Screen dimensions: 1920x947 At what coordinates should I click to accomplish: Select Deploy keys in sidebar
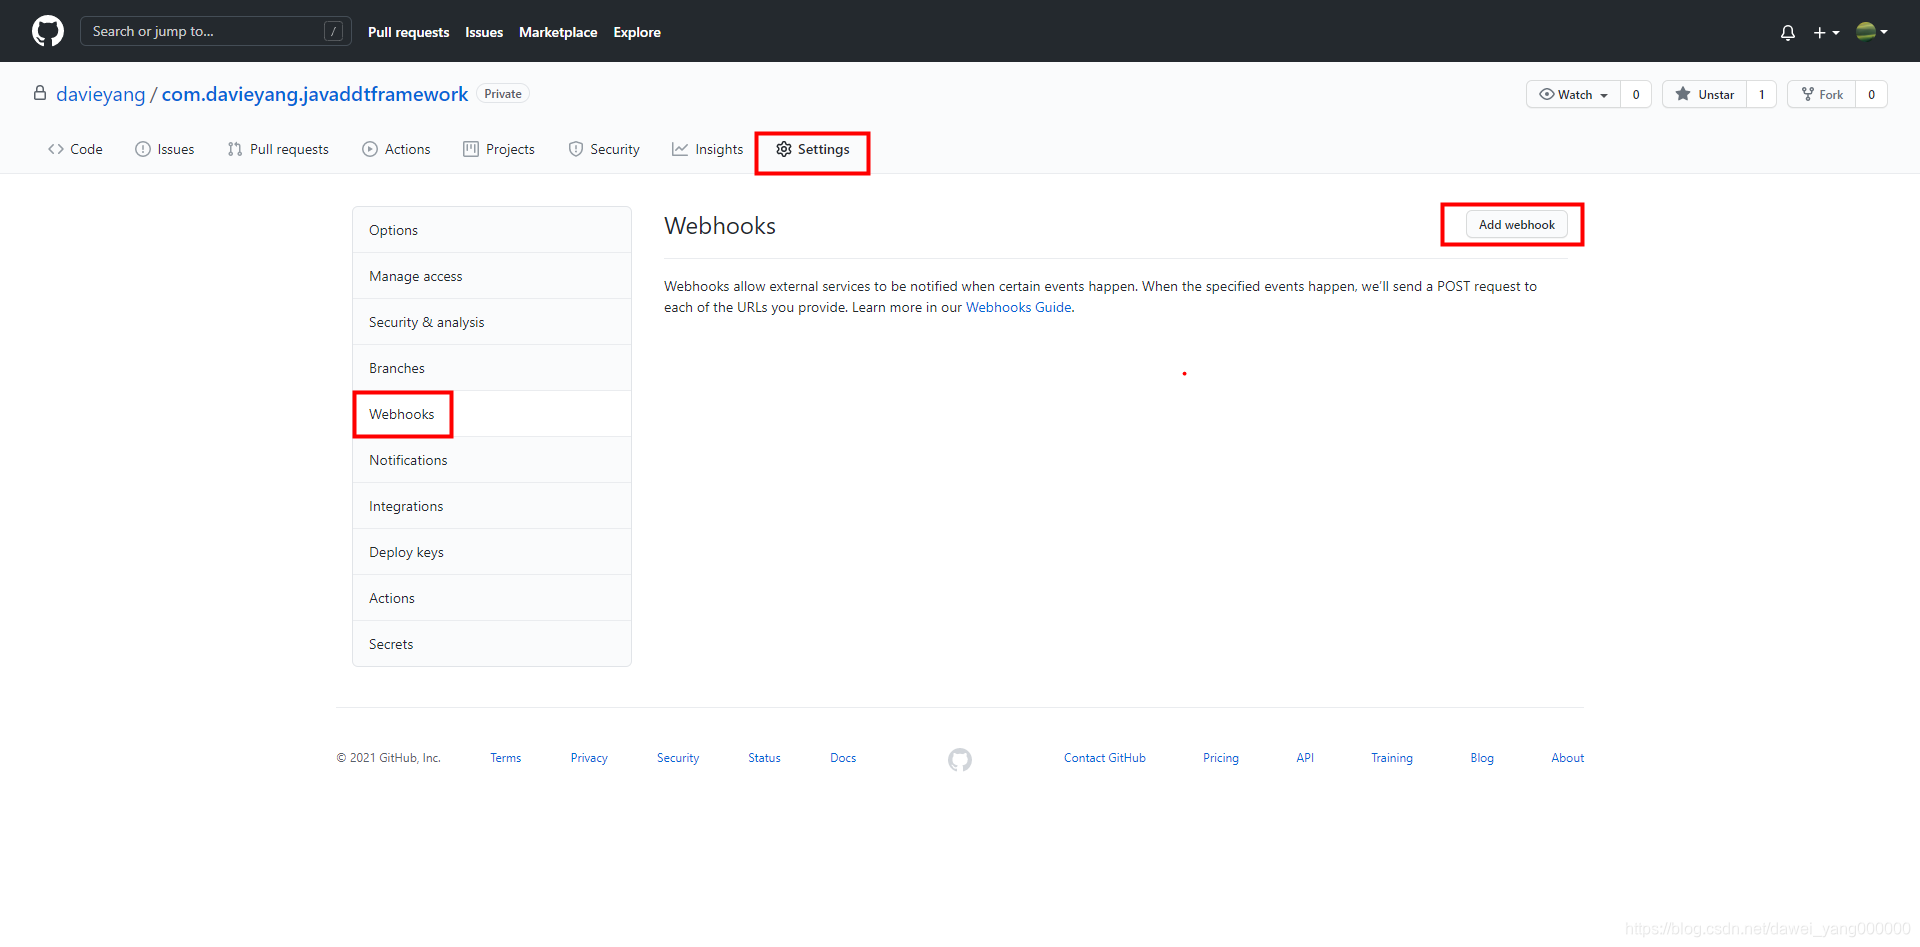(x=492, y=552)
